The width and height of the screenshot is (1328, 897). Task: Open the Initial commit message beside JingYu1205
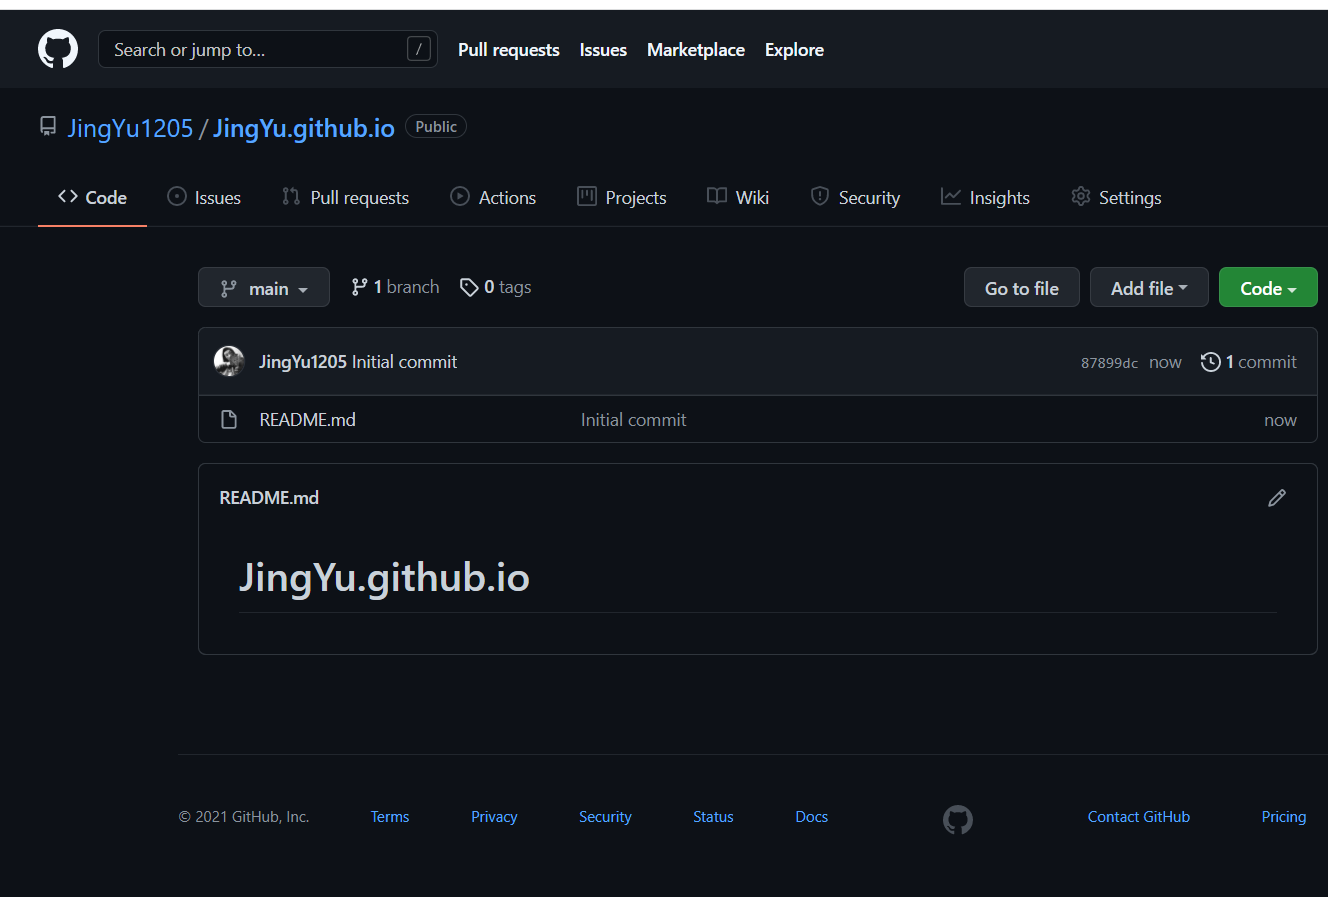click(404, 362)
